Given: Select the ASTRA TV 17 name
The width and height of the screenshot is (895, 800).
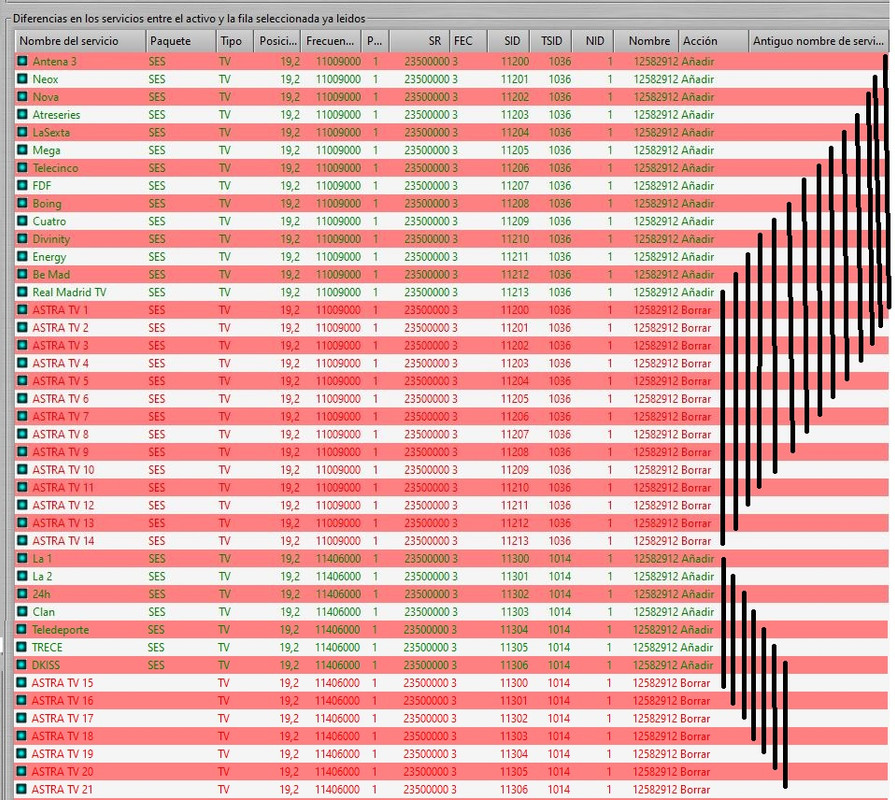Looking at the screenshot, I should click(62, 718).
